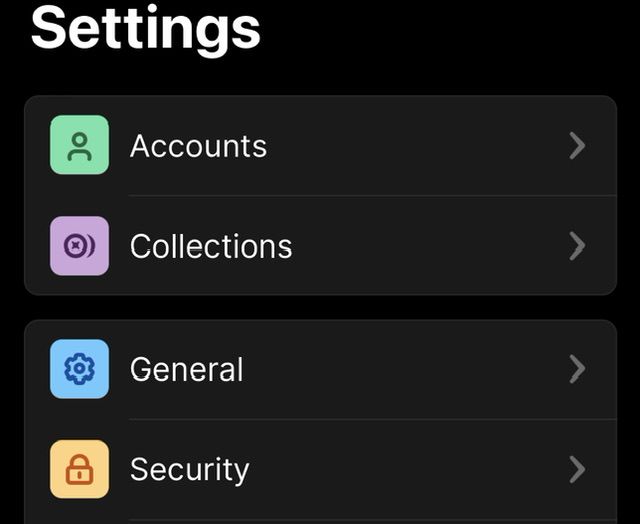Expand Accounts using its chevron arrow

point(576,146)
